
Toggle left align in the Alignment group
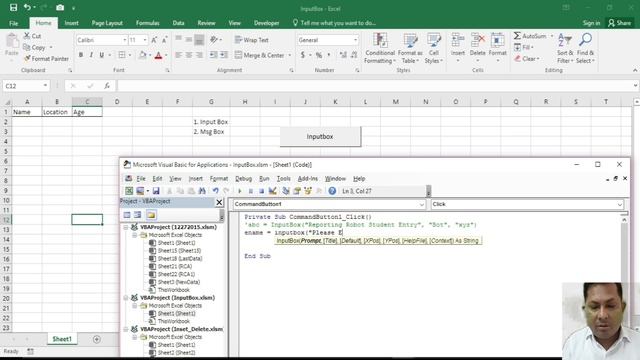click(x=178, y=55)
